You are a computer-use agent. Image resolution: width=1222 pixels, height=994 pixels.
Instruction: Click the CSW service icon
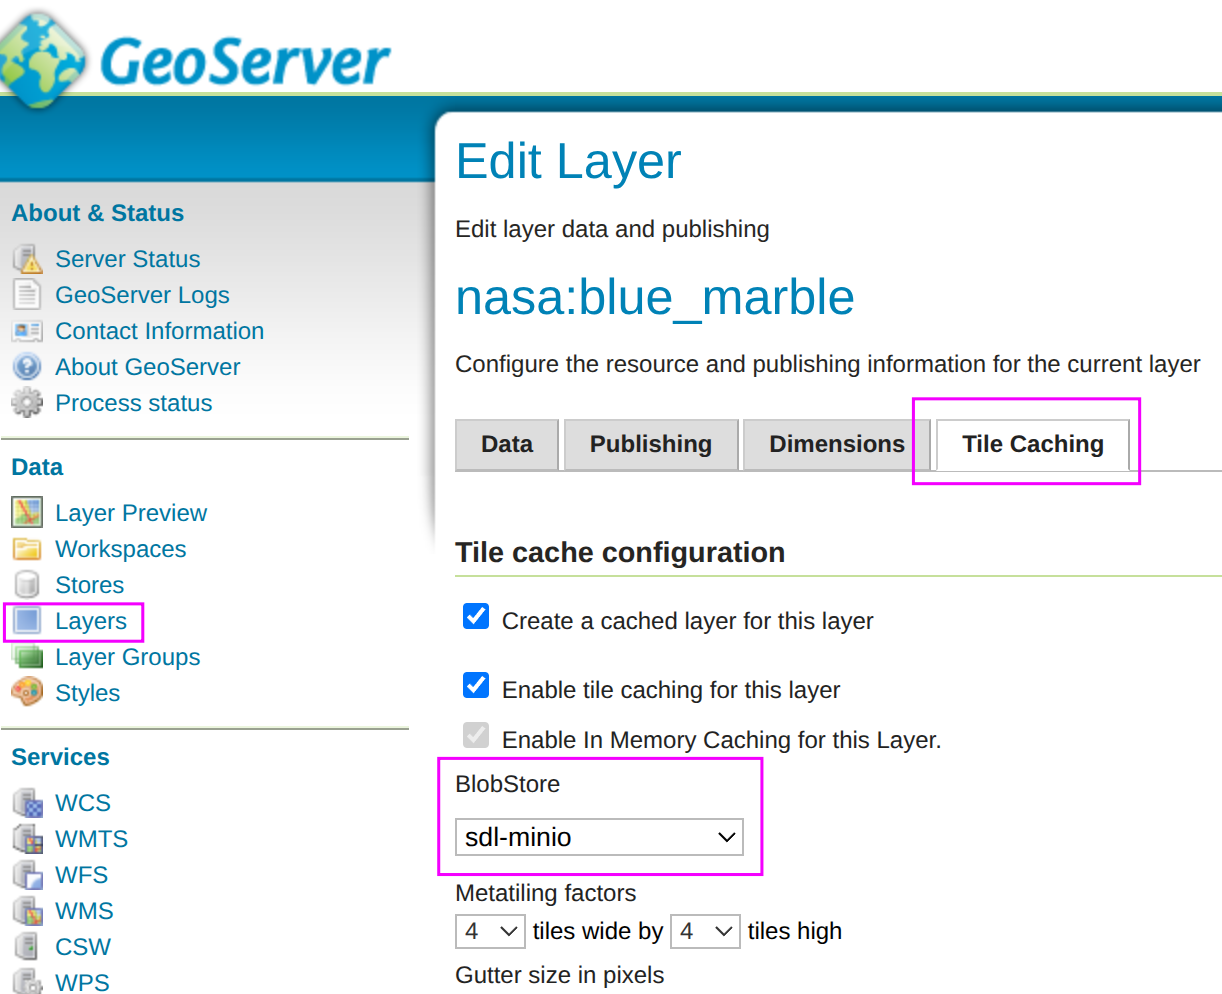[x=27, y=947]
